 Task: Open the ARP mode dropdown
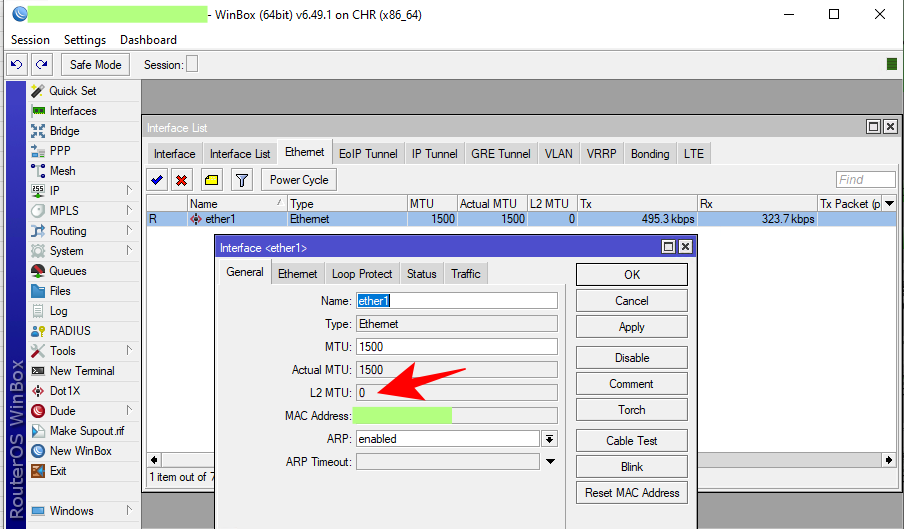(549, 439)
